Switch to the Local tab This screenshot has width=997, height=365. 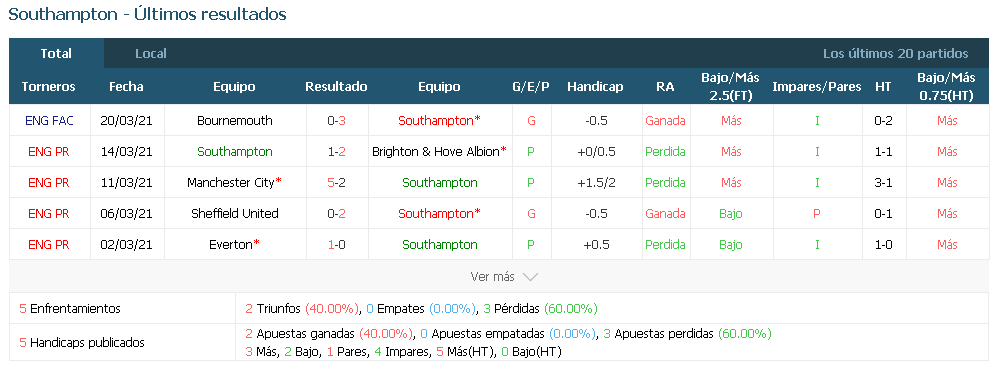(x=151, y=54)
